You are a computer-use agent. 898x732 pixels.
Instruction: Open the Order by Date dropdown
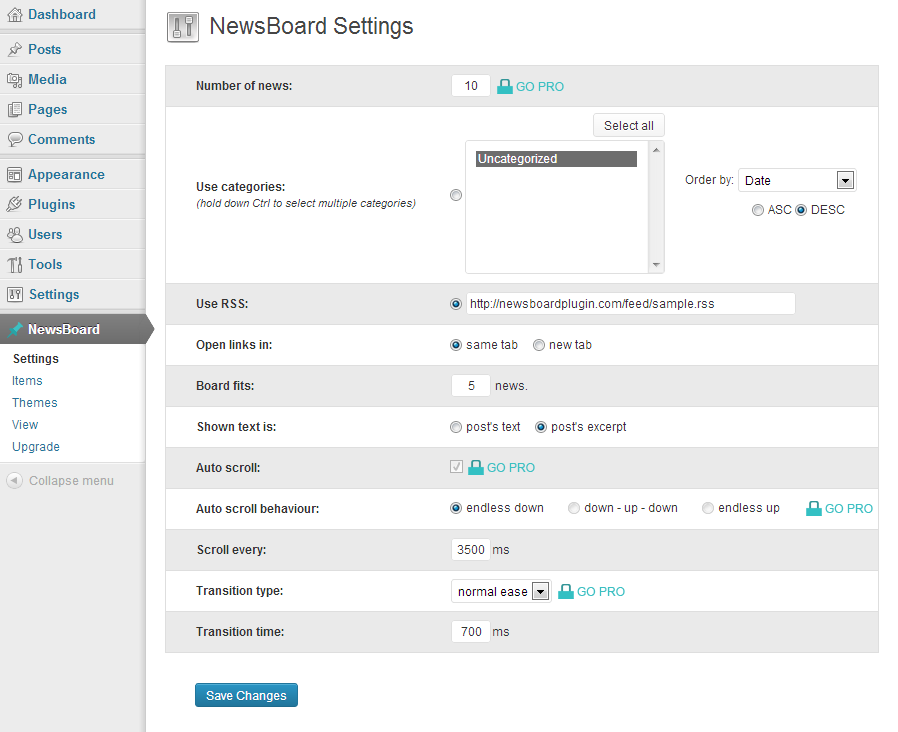click(797, 180)
